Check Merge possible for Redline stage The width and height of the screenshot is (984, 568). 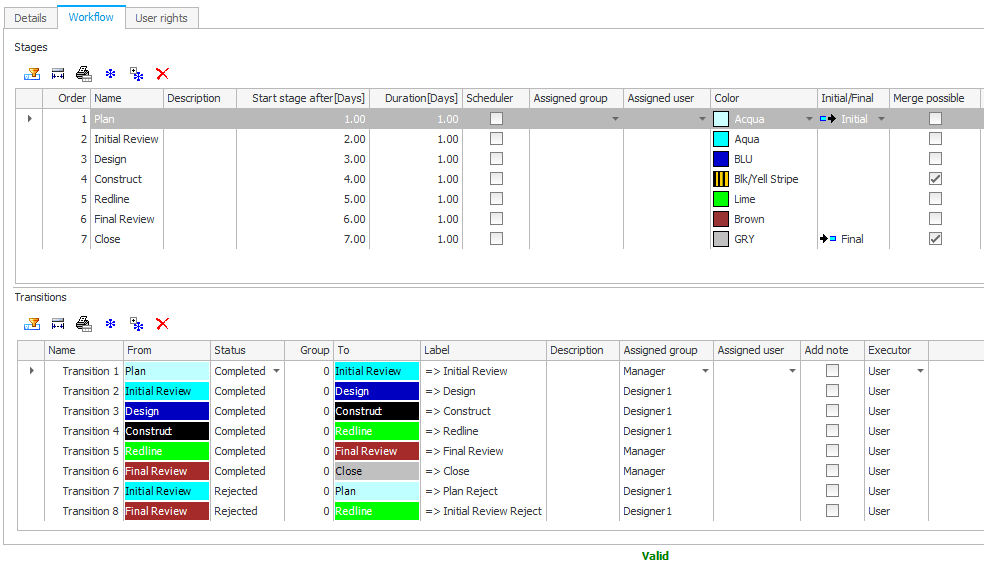935,199
